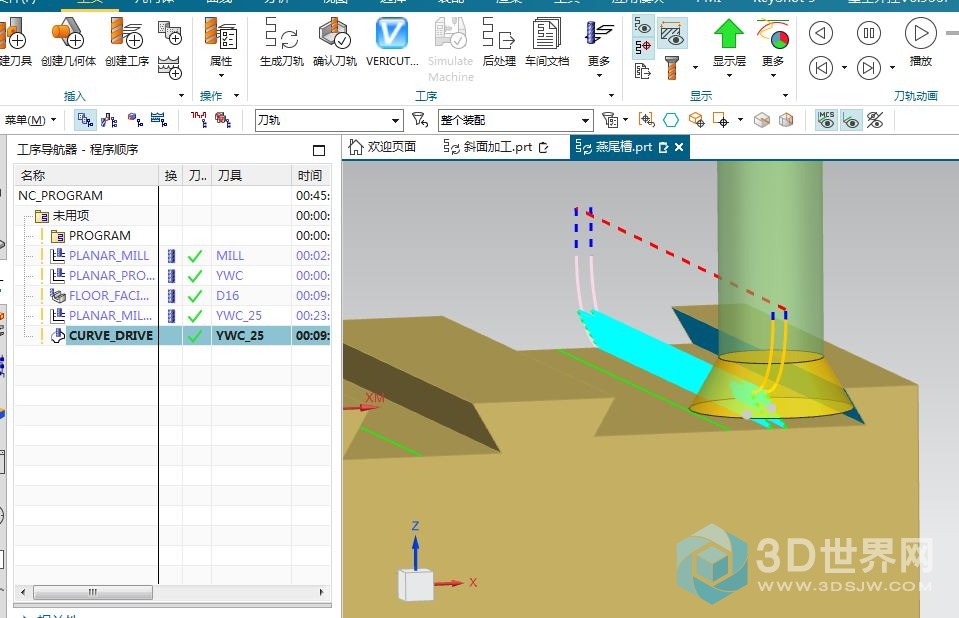
Task: Generate the tool path (生成刀轨)
Action: coord(281,42)
